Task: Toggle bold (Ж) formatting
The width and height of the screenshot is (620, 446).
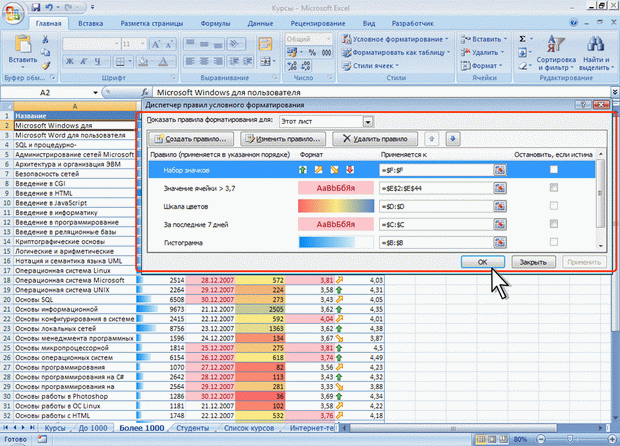Action: pos(70,61)
